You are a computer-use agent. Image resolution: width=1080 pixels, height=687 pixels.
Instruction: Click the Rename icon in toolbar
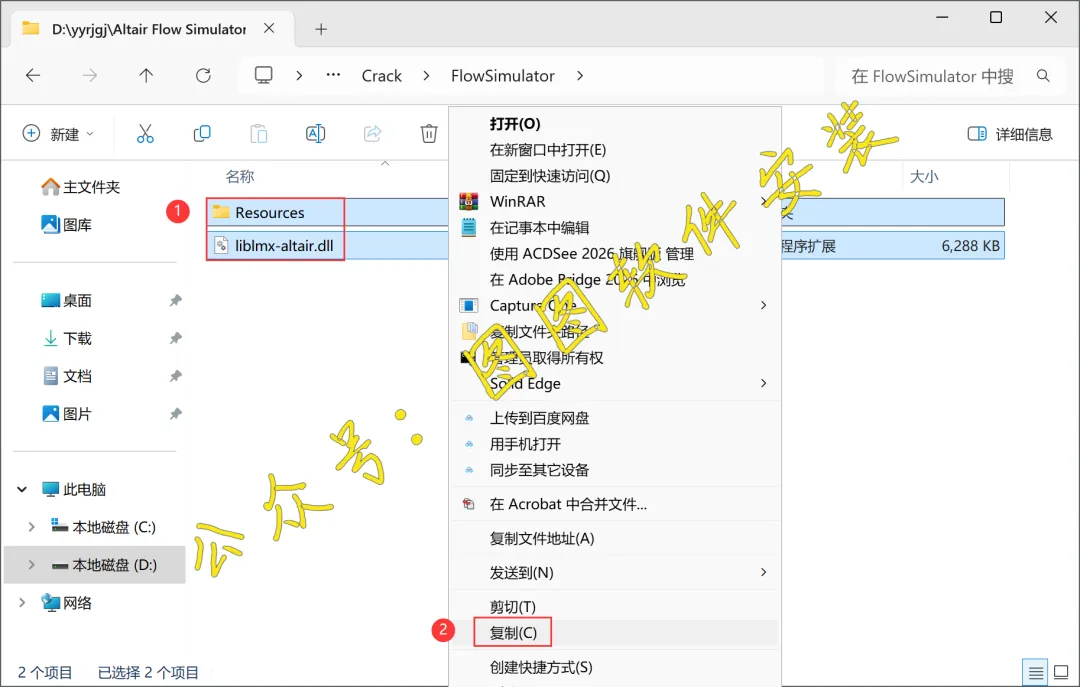point(315,134)
